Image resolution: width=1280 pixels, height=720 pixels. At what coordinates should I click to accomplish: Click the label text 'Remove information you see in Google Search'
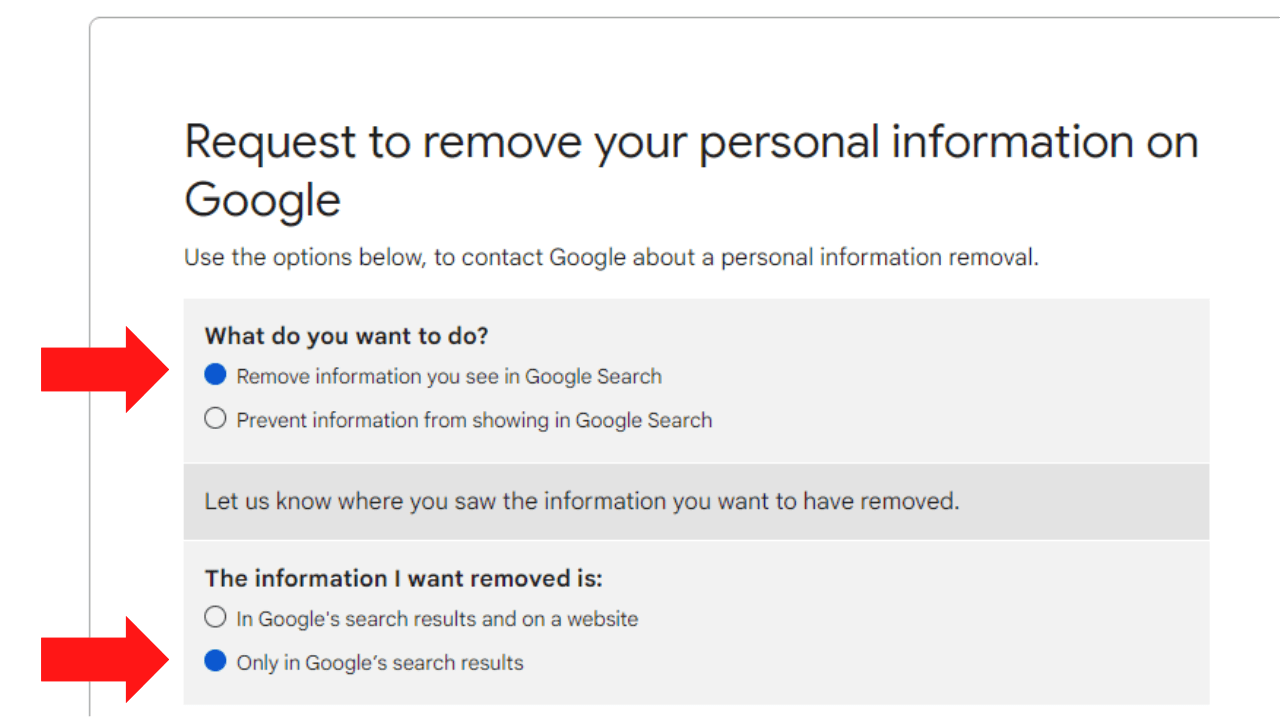click(x=449, y=377)
